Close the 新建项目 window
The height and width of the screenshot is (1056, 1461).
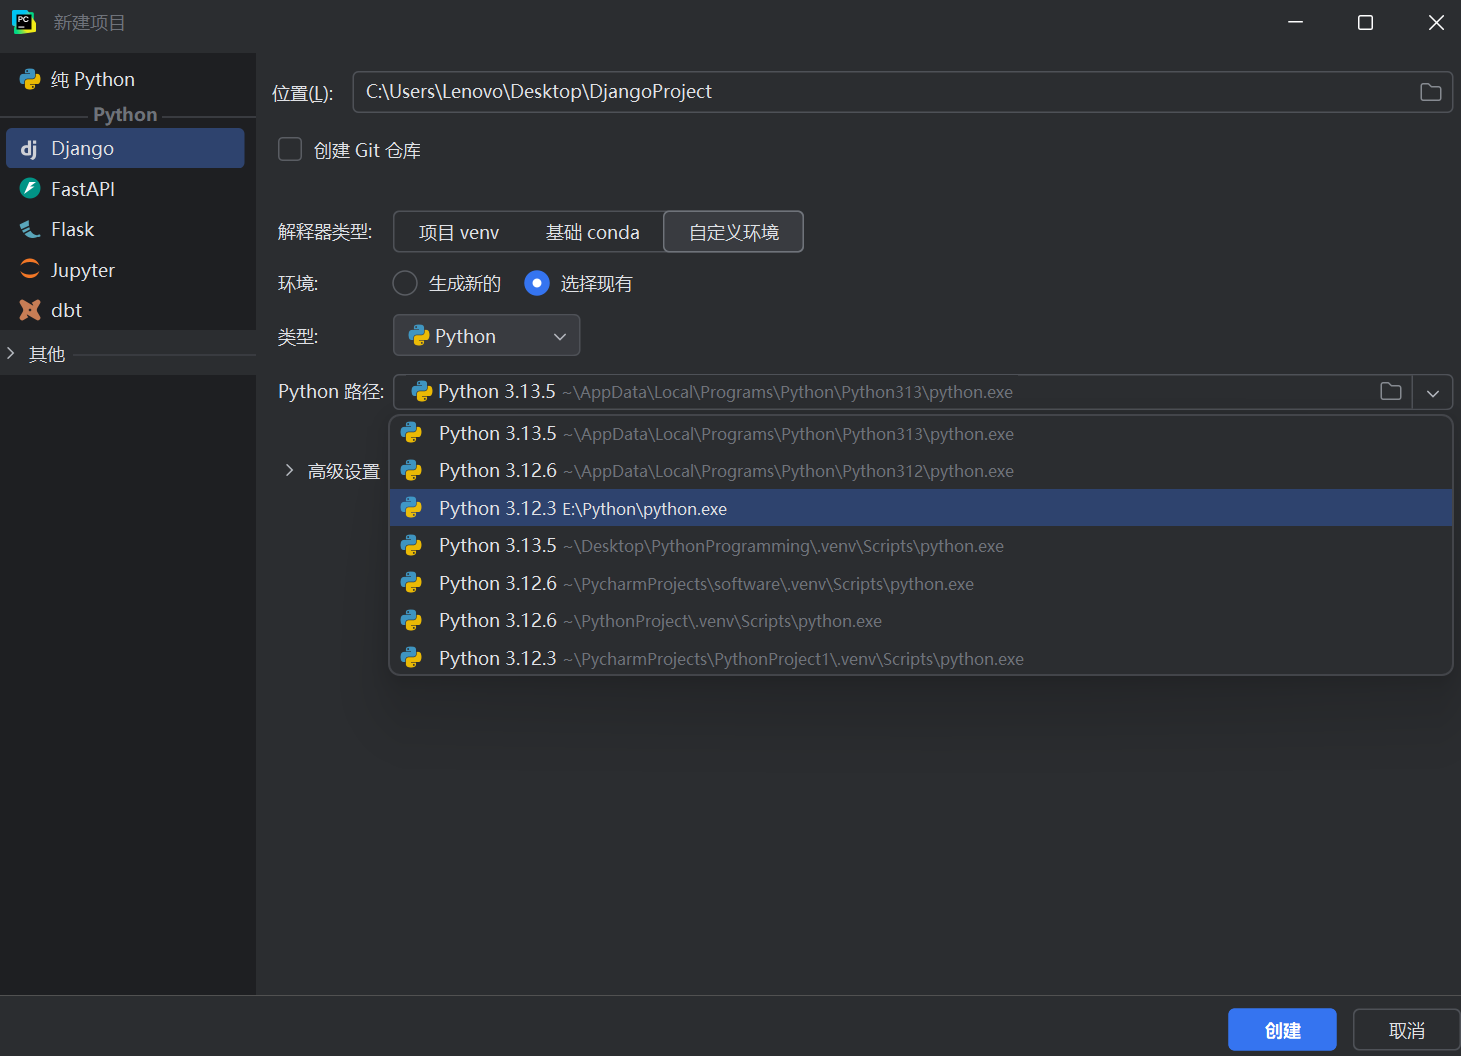click(x=1436, y=22)
